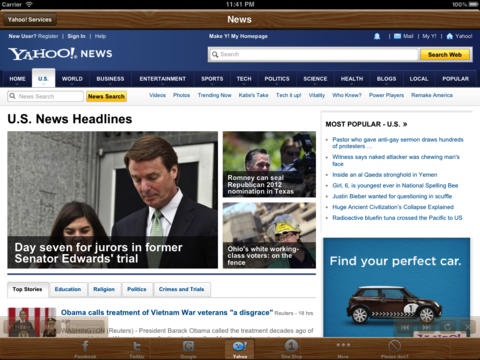Open the My Y! link
Screen dimensions: 480x360
pyautogui.click(x=429, y=36)
